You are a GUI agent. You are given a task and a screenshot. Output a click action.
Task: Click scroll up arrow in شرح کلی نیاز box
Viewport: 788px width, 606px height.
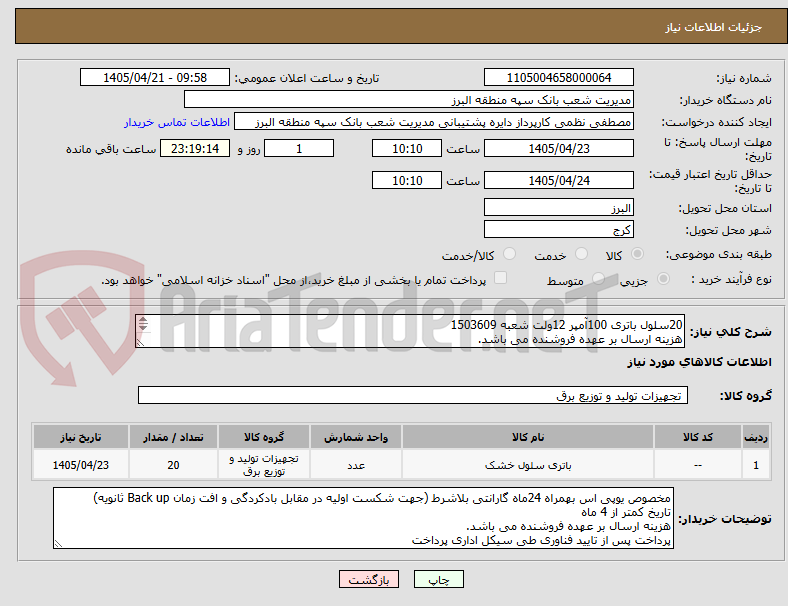pos(143,320)
